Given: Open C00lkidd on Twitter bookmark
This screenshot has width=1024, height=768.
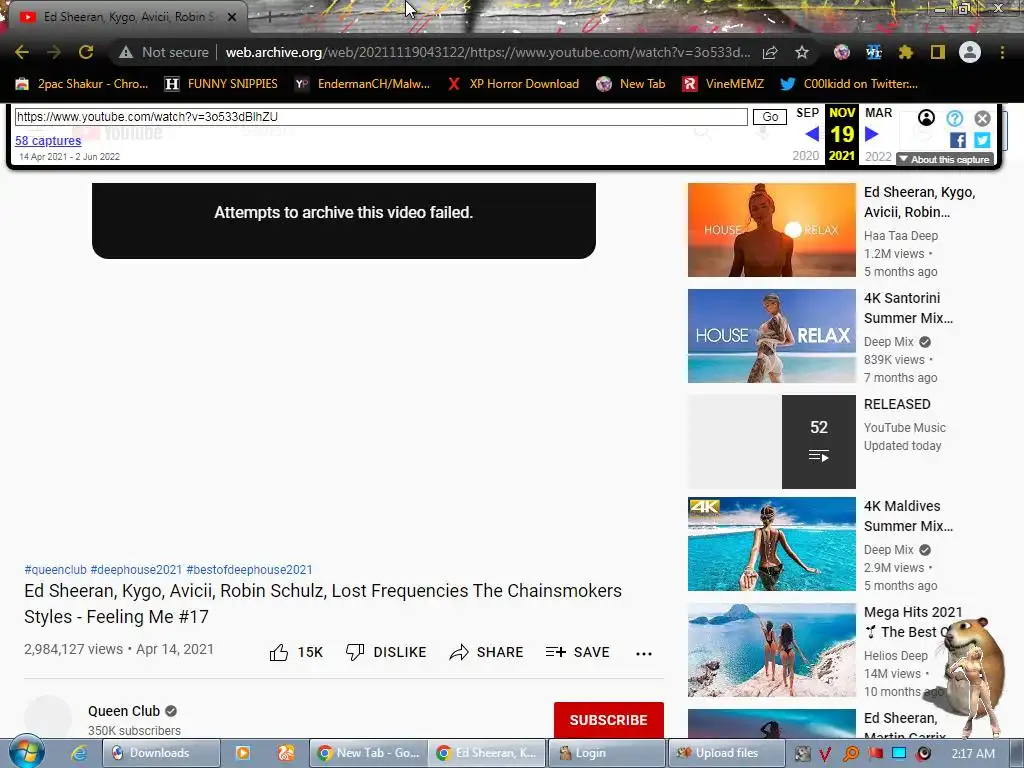Looking at the screenshot, I should coord(849,84).
